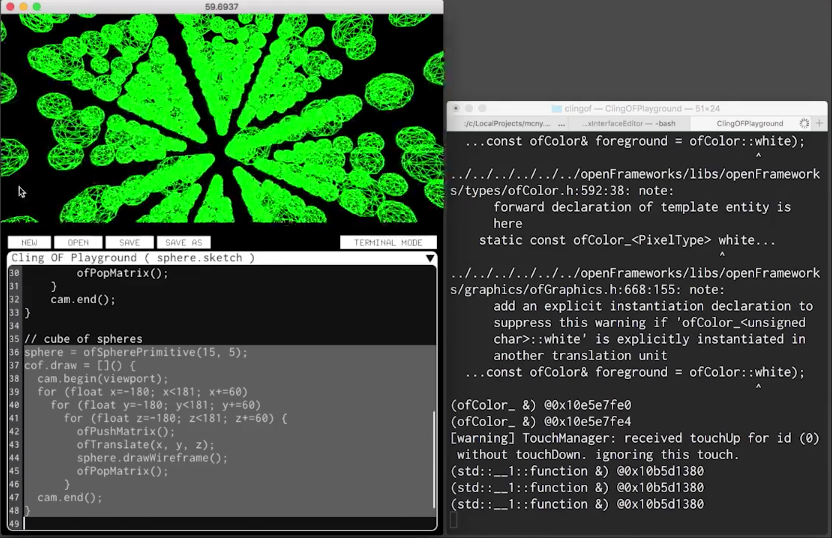Viewport: 832px width, 538px height.
Task: Click the 'for (float x=-180' loop line
Action: pos(142,392)
